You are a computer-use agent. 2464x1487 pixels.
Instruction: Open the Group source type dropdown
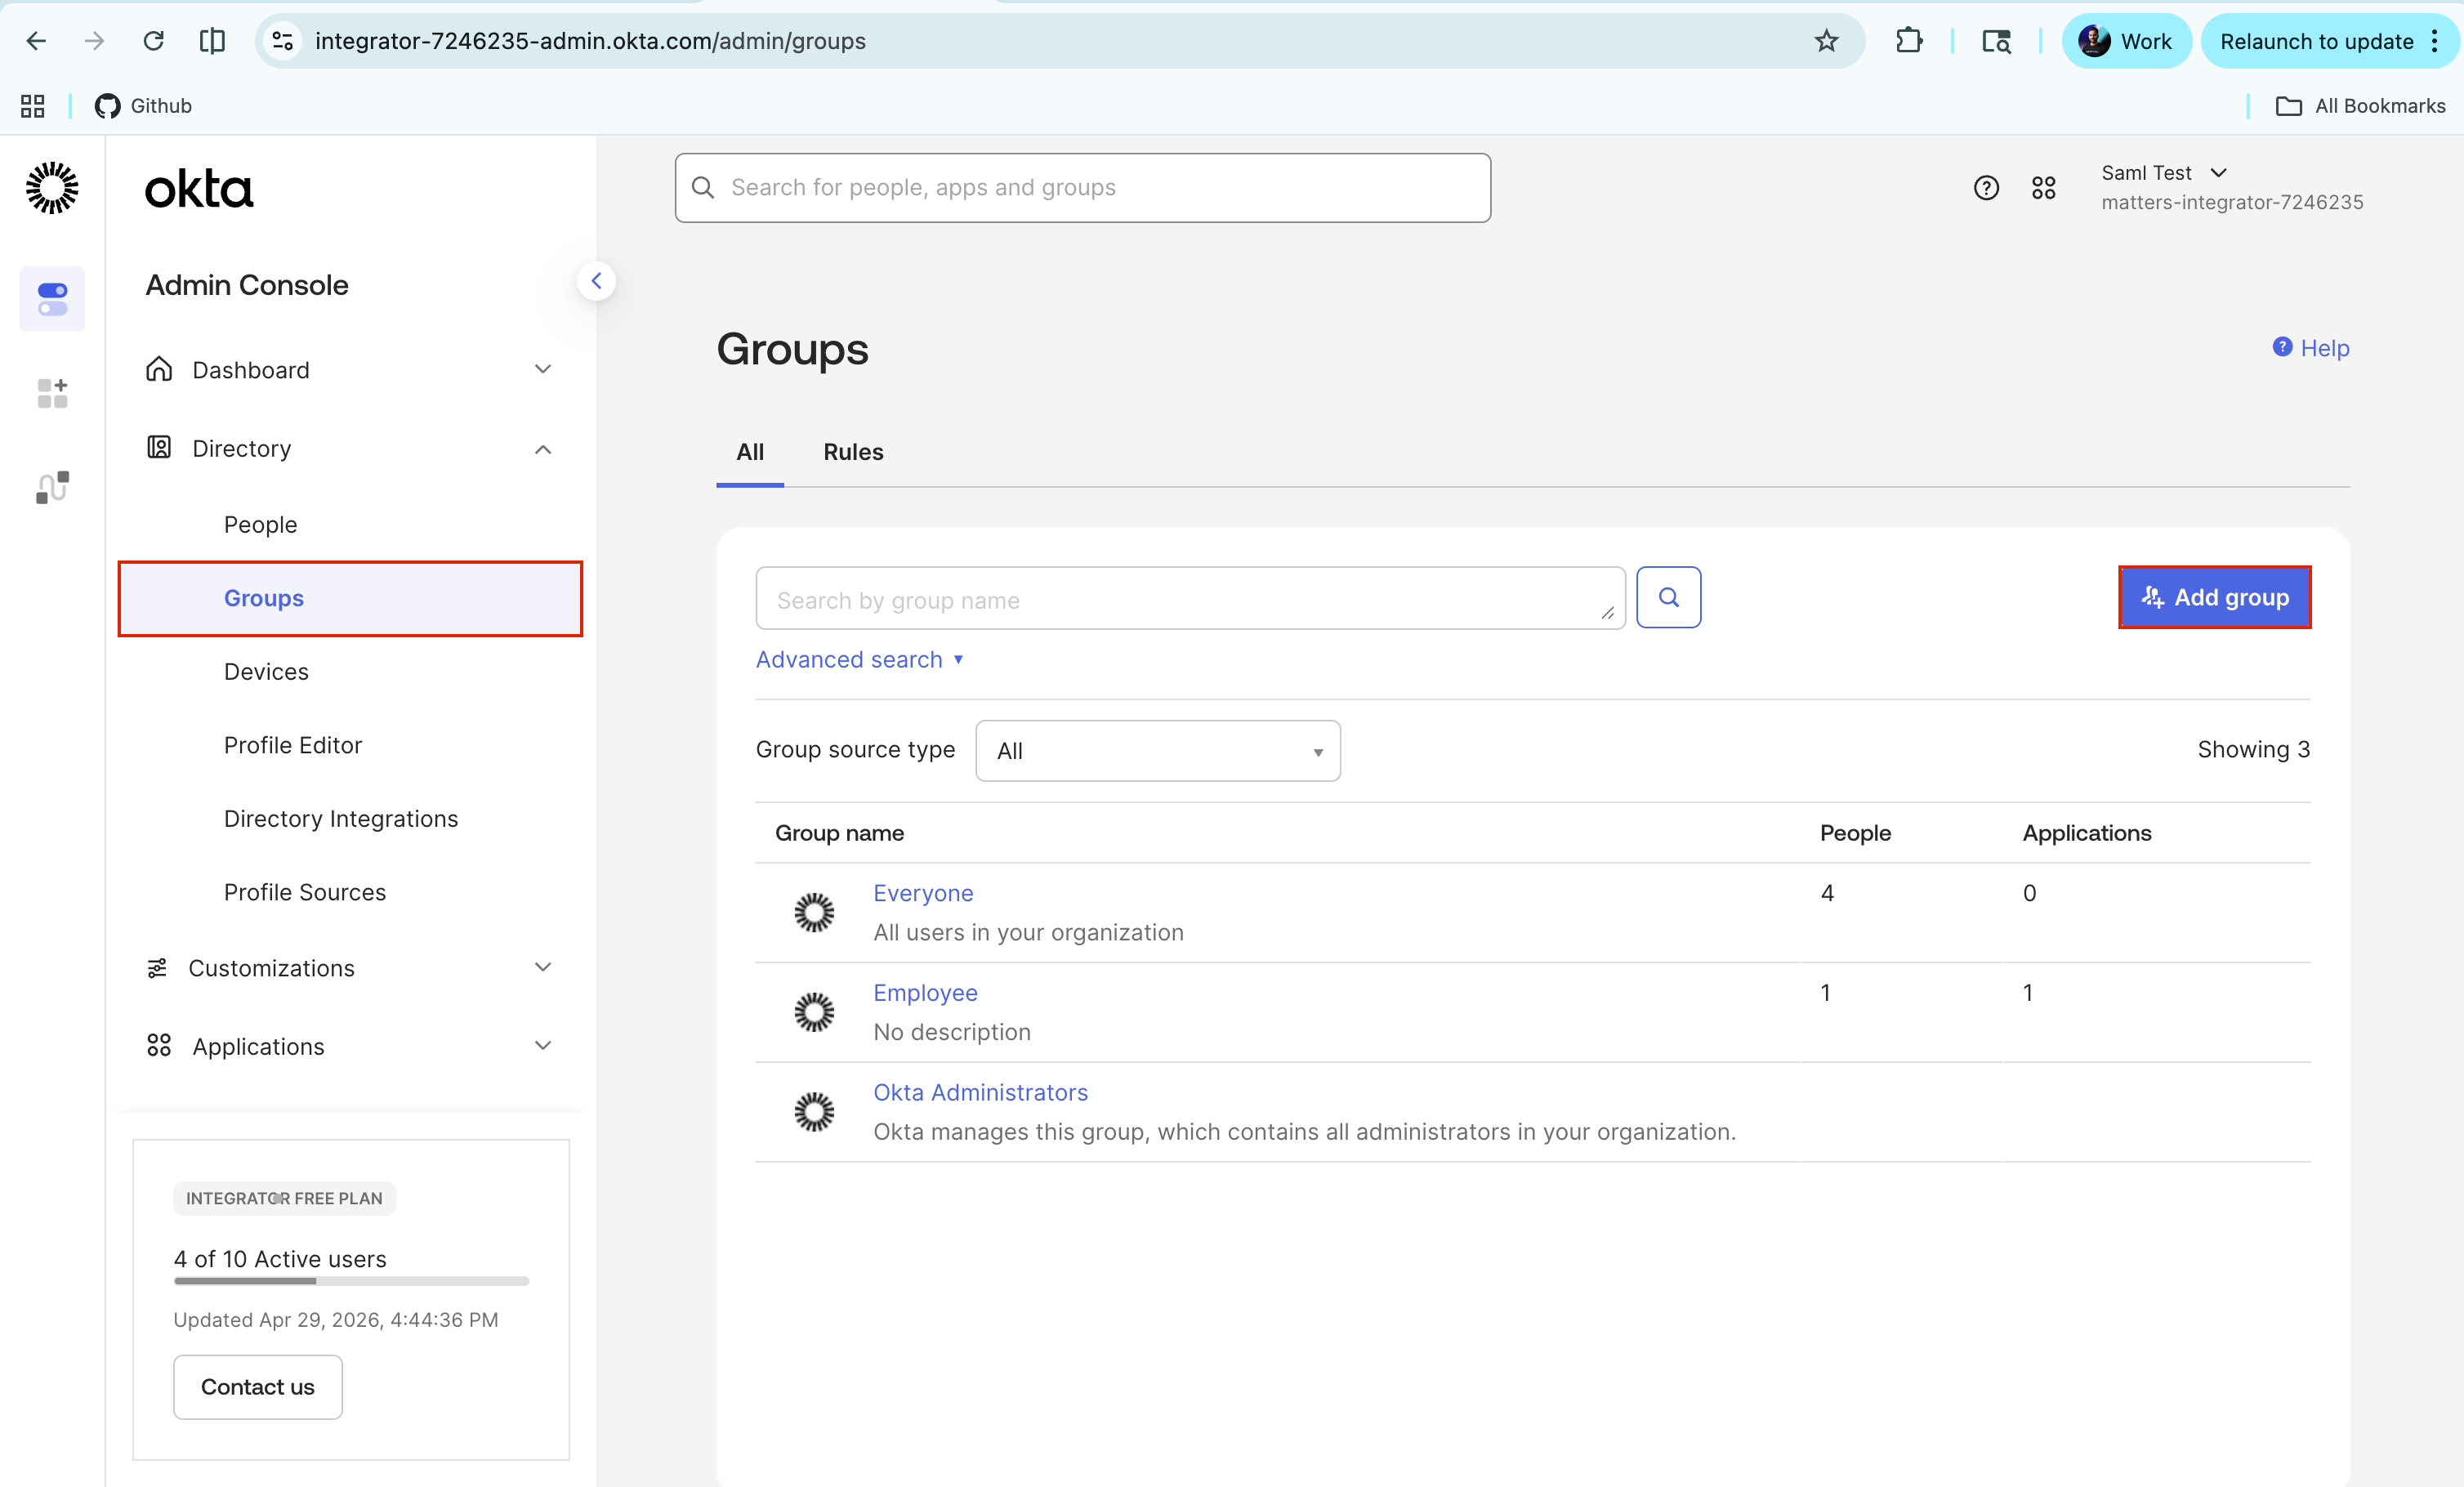point(1158,751)
